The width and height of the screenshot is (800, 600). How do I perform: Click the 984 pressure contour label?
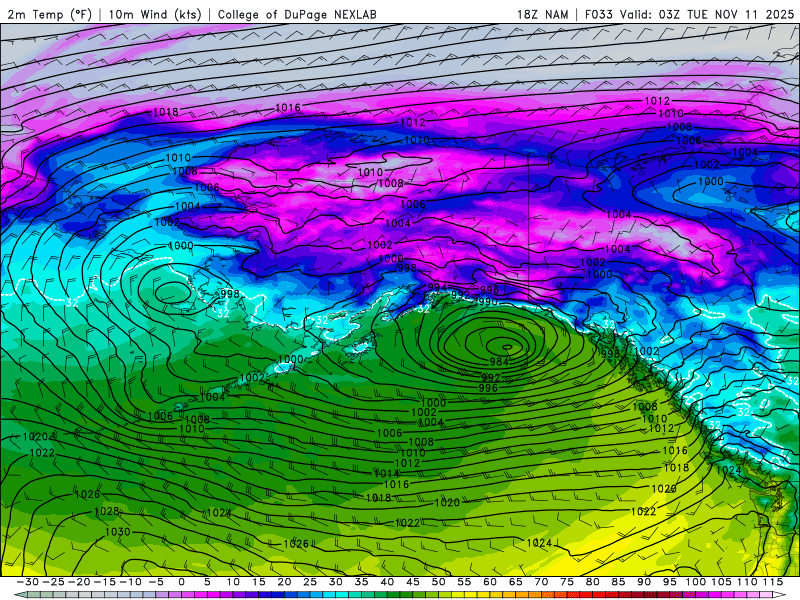click(498, 362)
